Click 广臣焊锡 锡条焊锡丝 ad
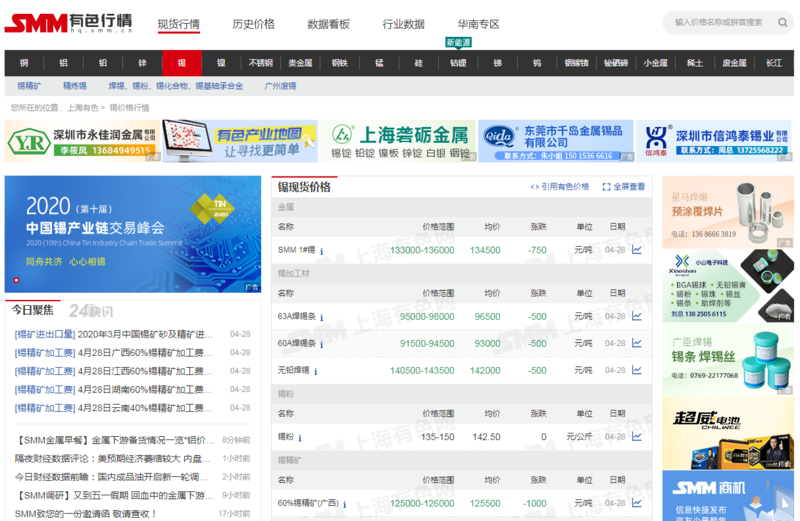This screenshot has height=521, width=800. (728, 360)
